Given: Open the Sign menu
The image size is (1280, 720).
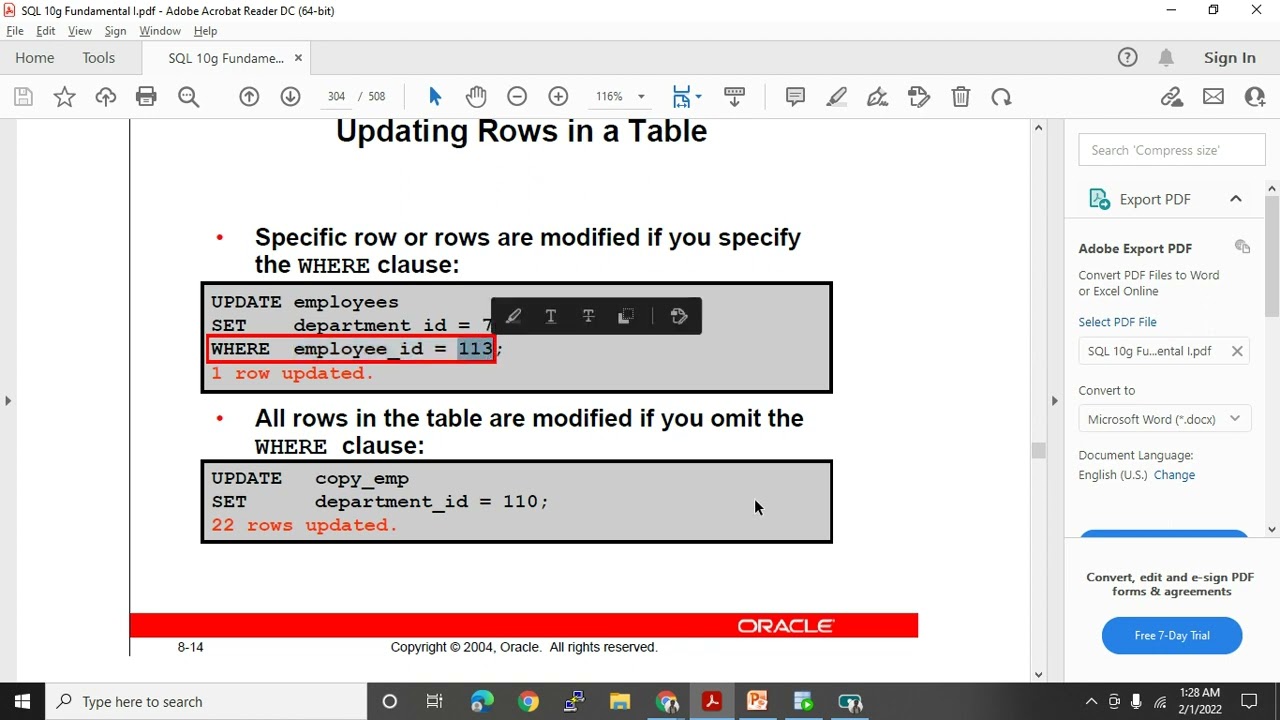Looking at the screenshot, I should pyautogui.click(x=115, y=31).
